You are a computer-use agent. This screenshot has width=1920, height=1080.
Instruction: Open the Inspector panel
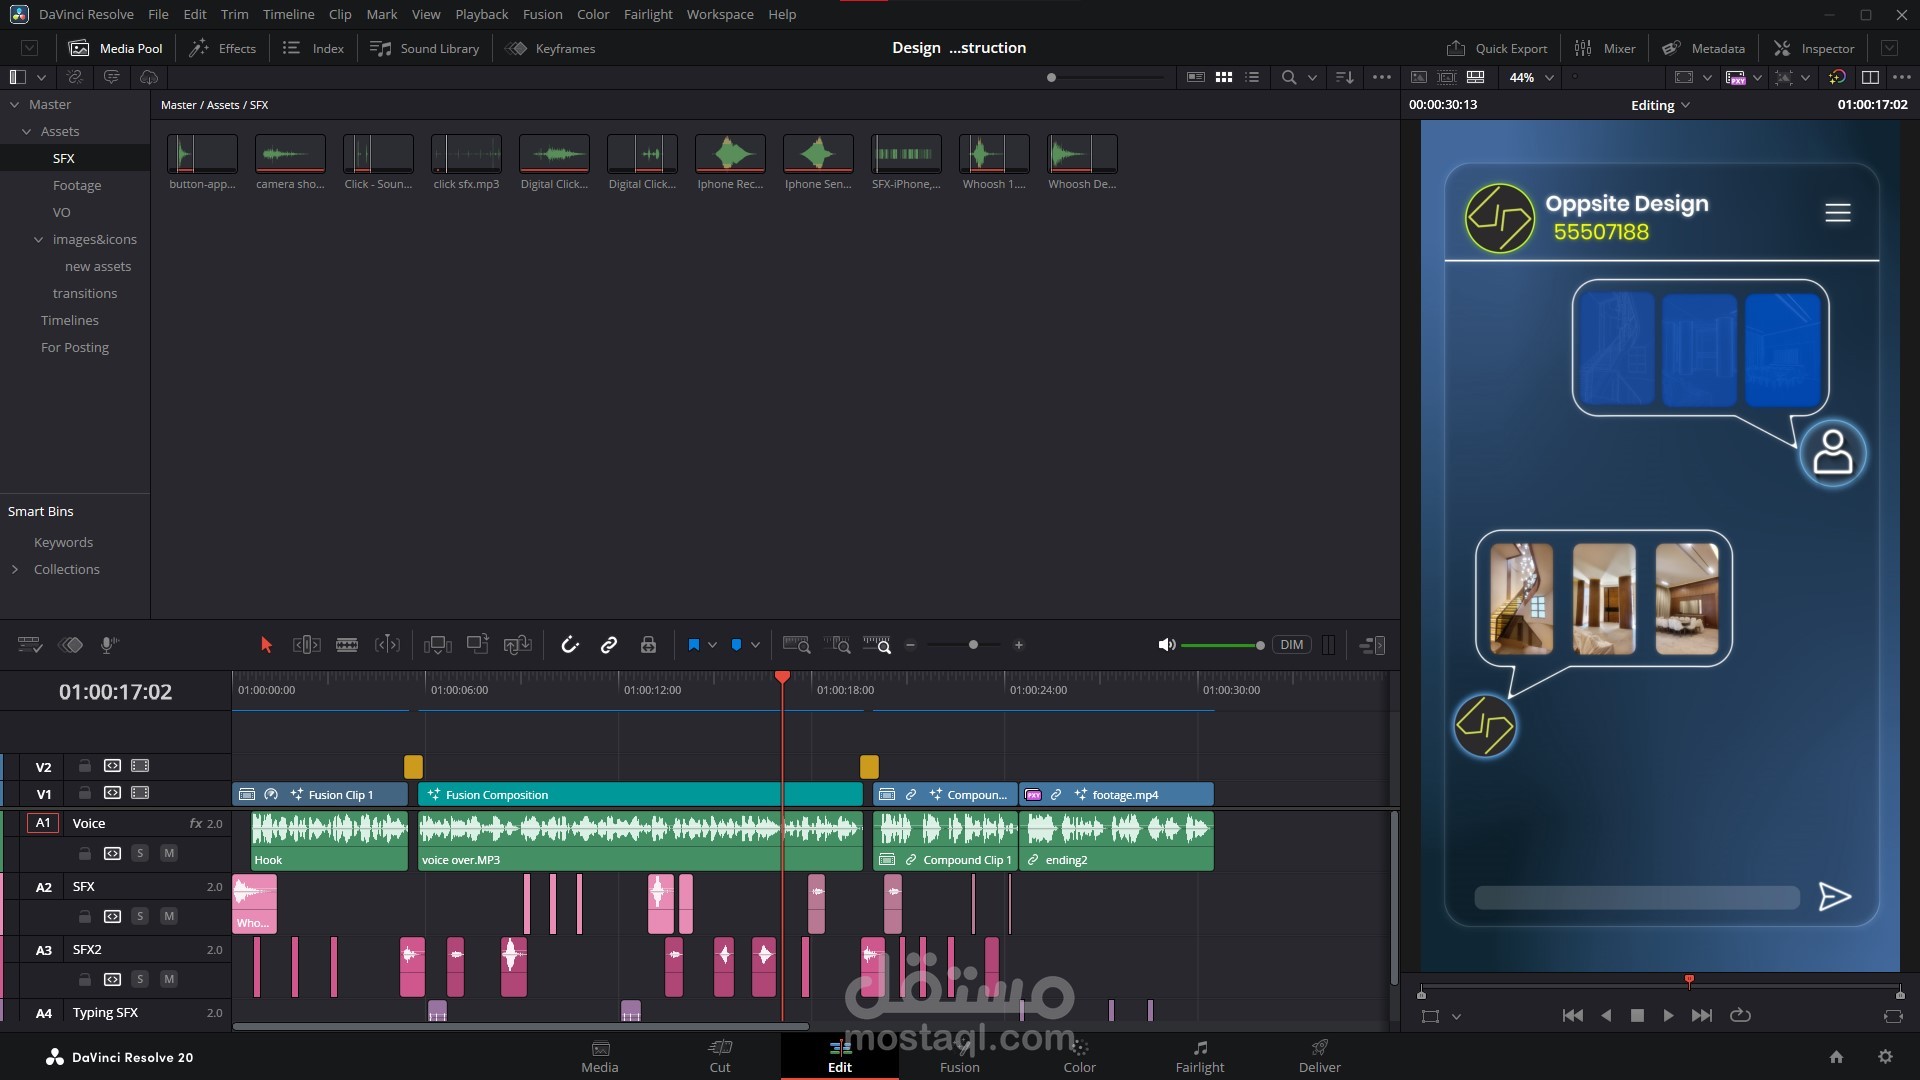pos(1814,48)
